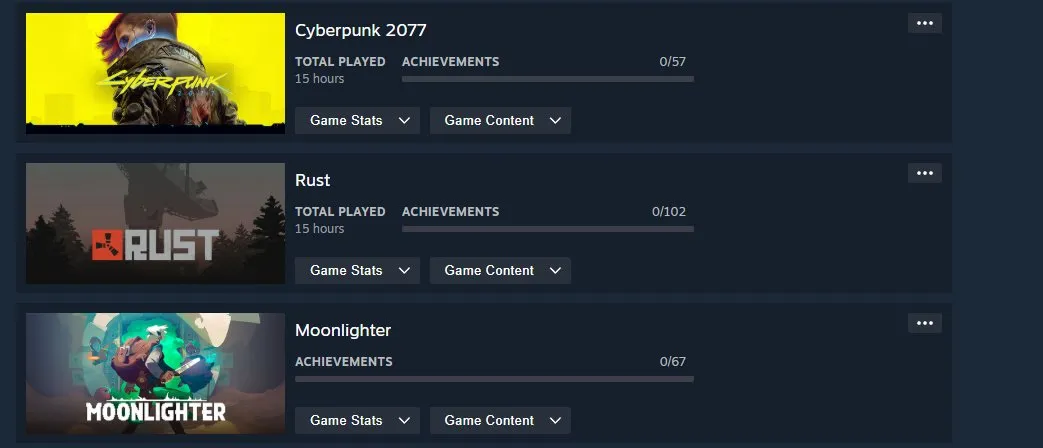Click the Achievements label under Moonlighter
This screenshot has height=448, width=1043.
click(x=344, y=362)
